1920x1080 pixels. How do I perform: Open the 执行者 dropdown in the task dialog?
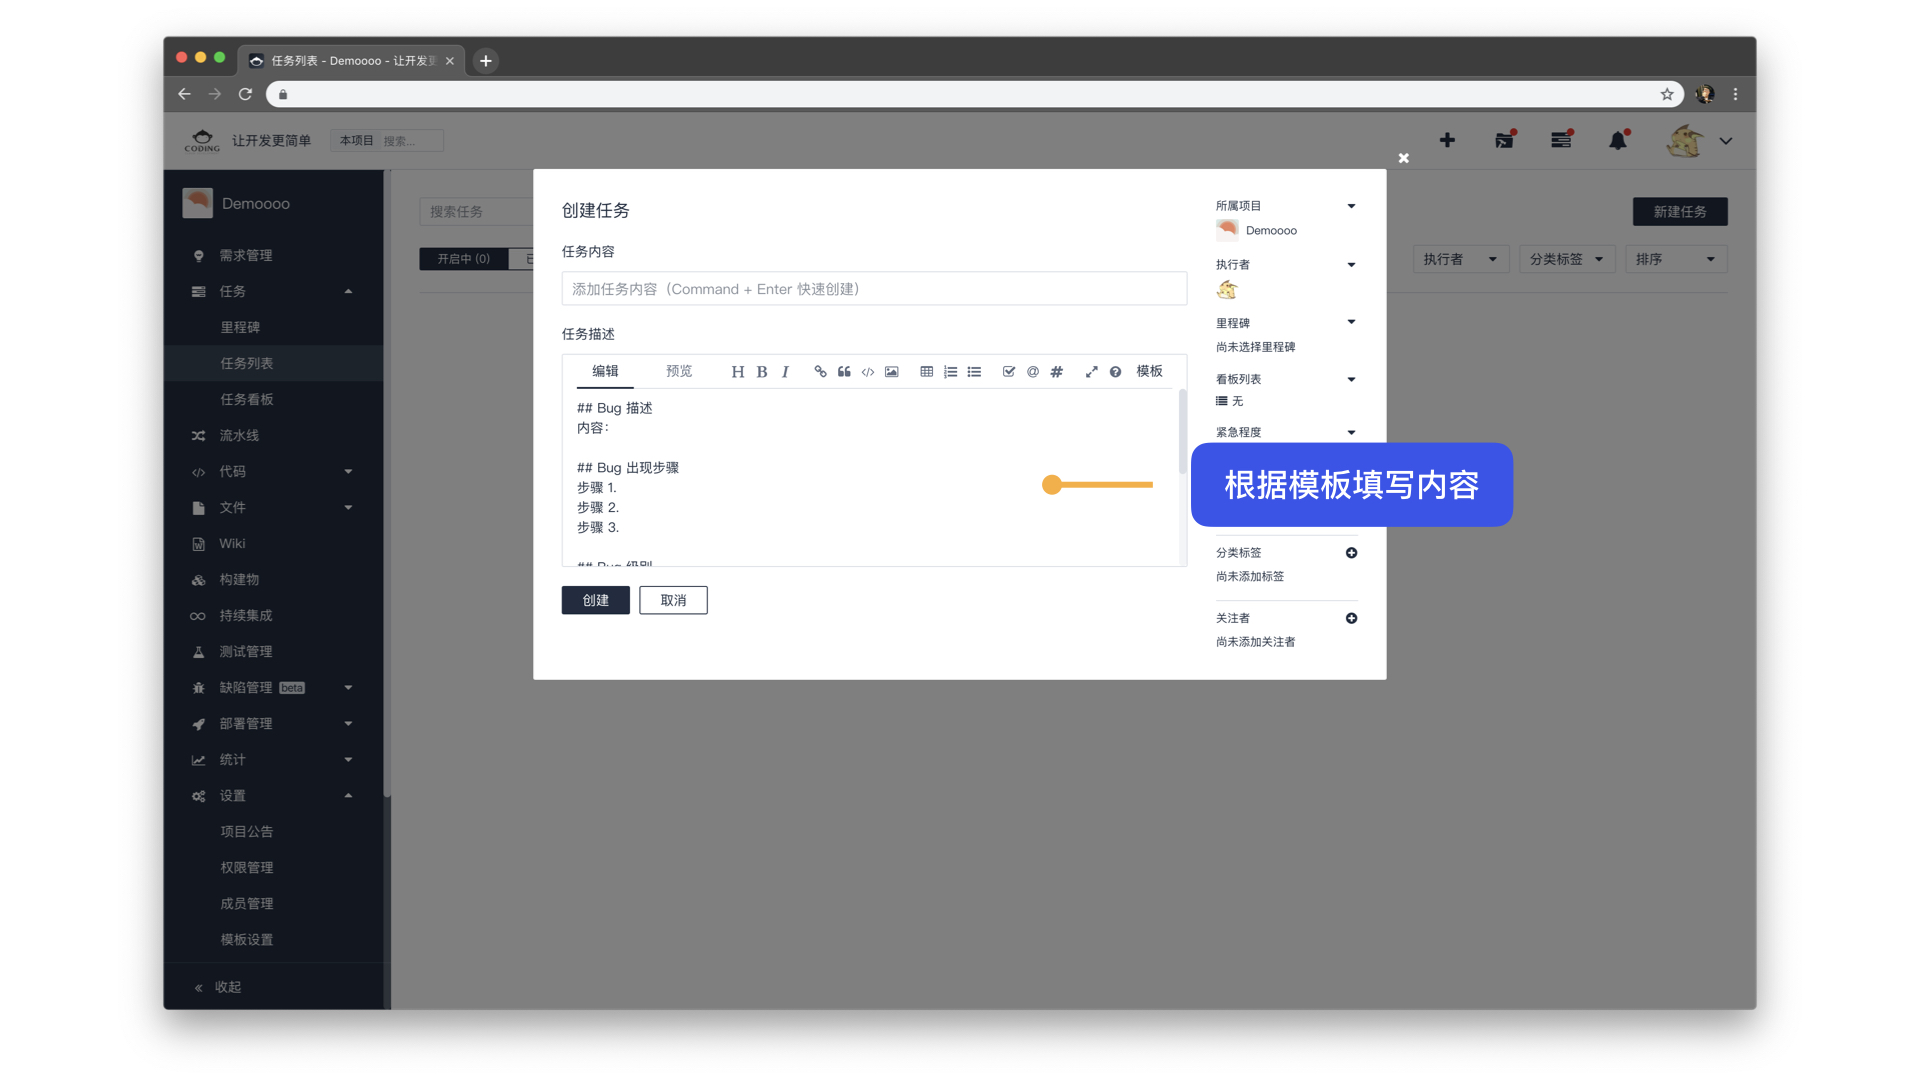coord(1351,265)
